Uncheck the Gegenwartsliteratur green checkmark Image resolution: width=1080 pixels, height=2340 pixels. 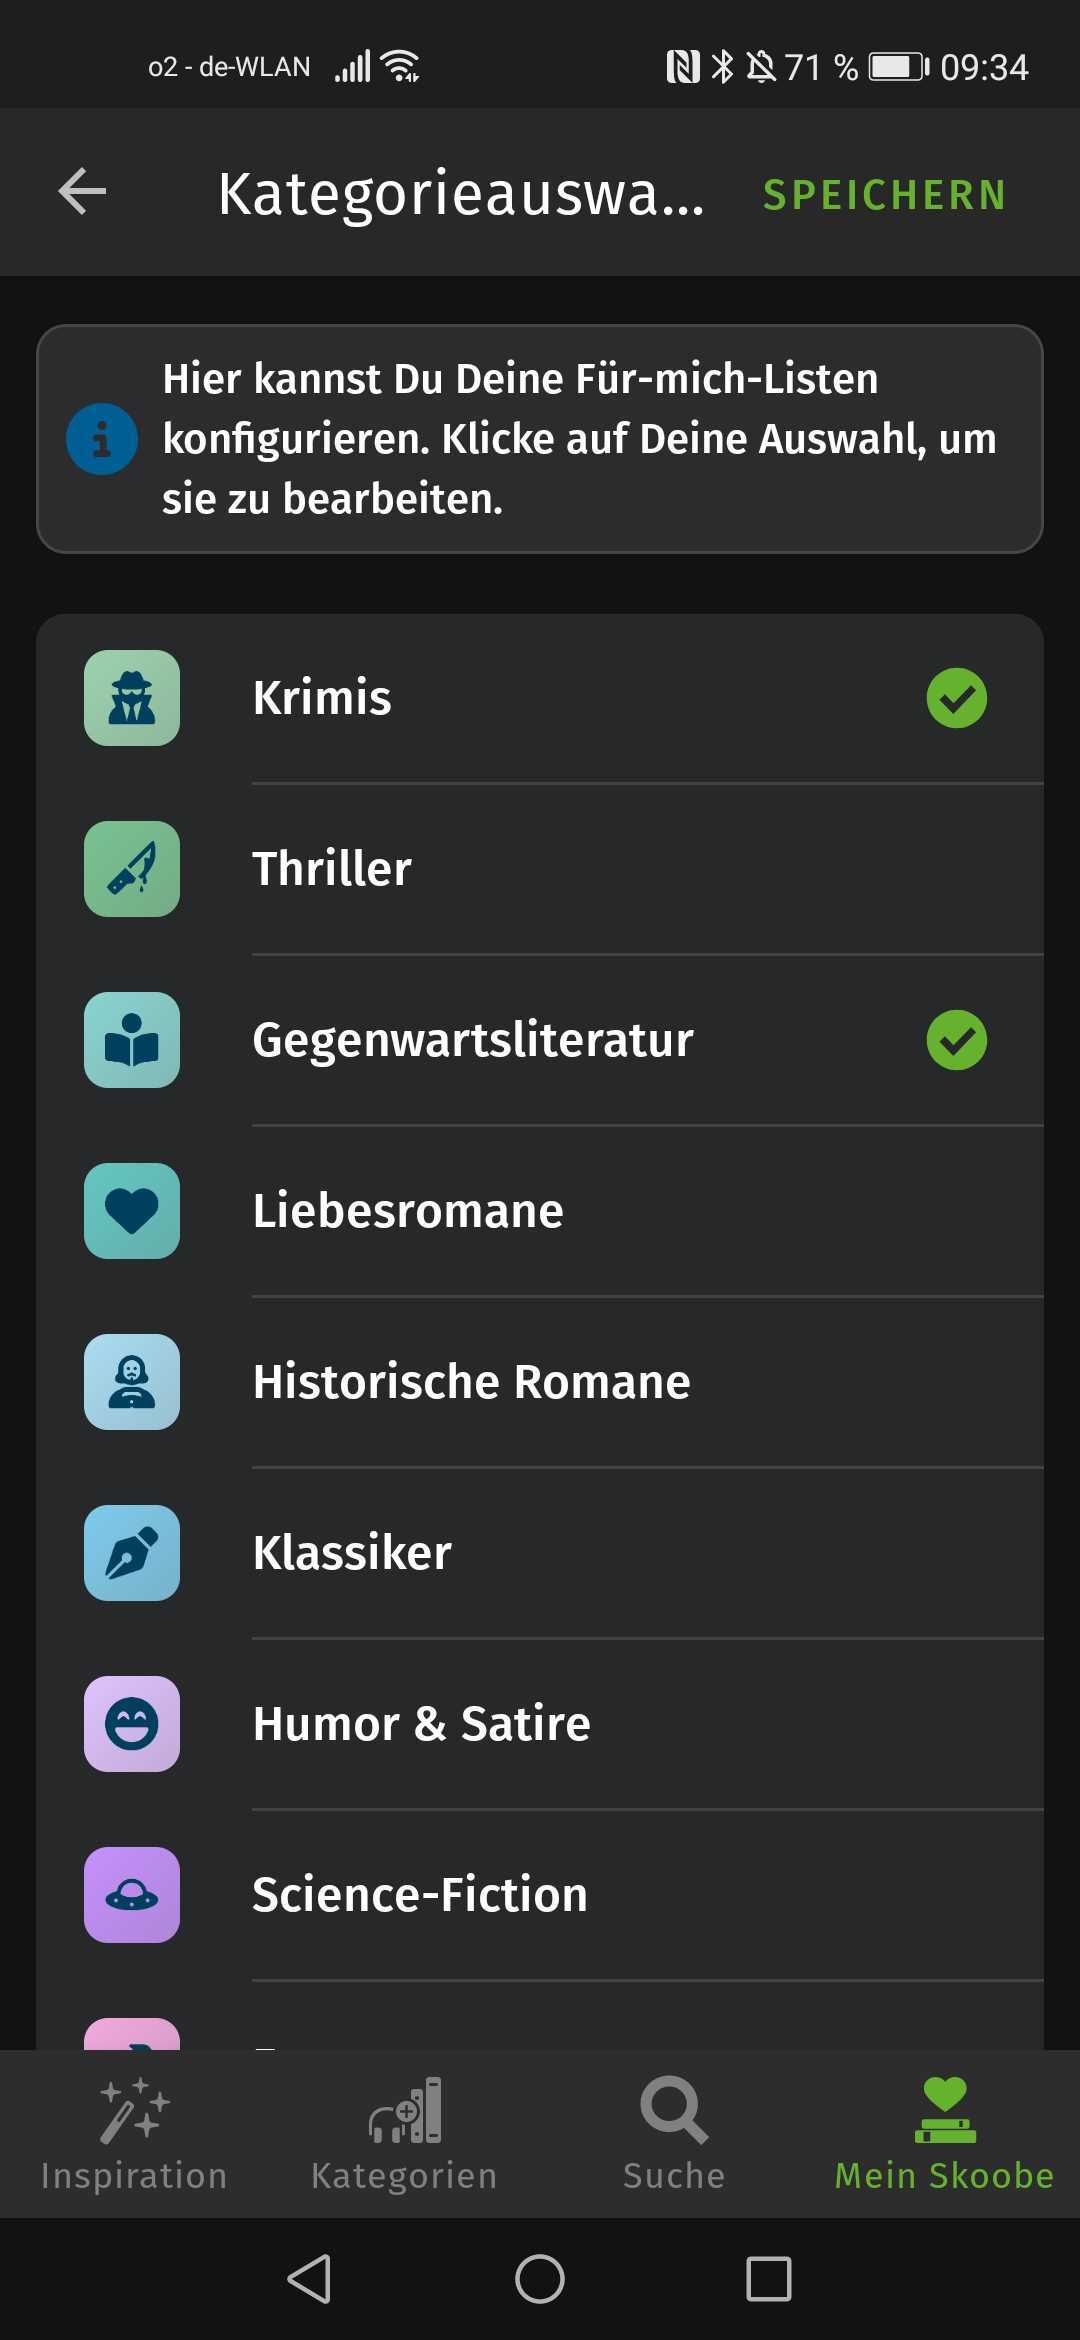(957, 1040)
